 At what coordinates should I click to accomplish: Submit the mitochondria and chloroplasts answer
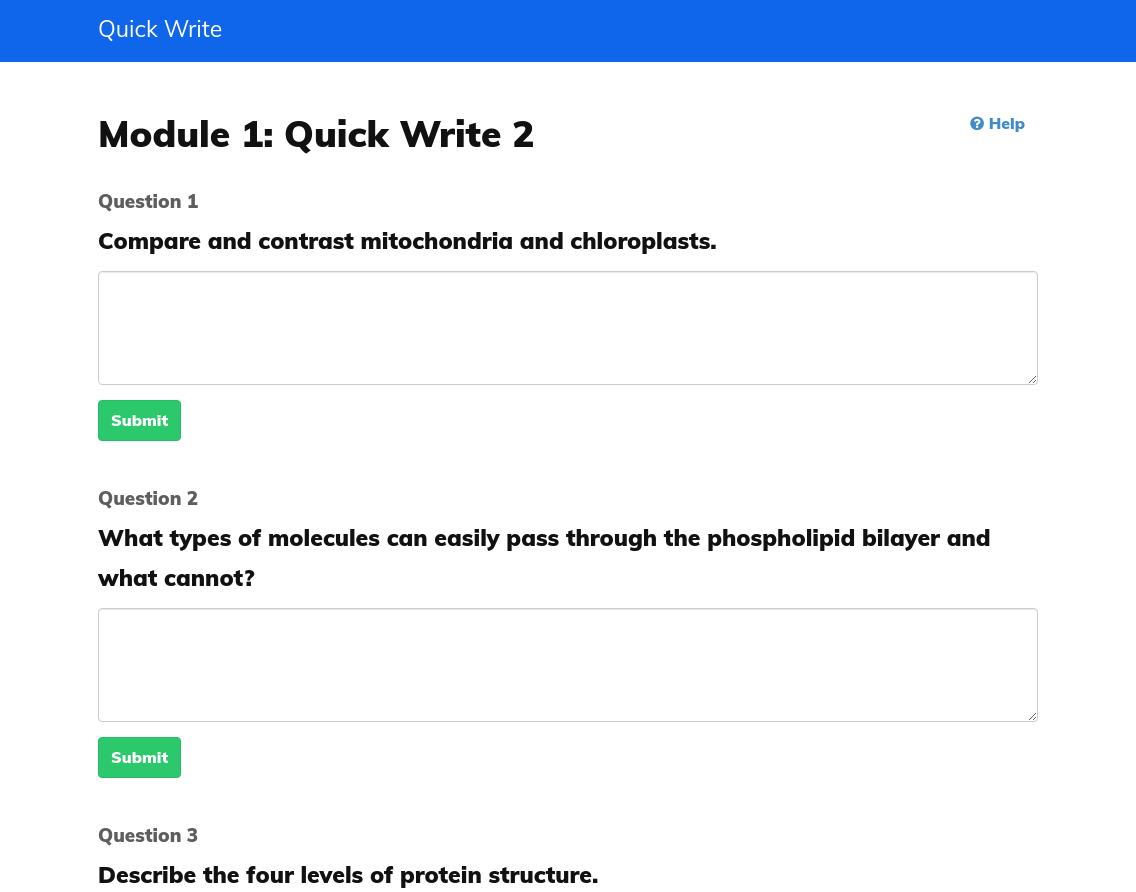(139, 421)
